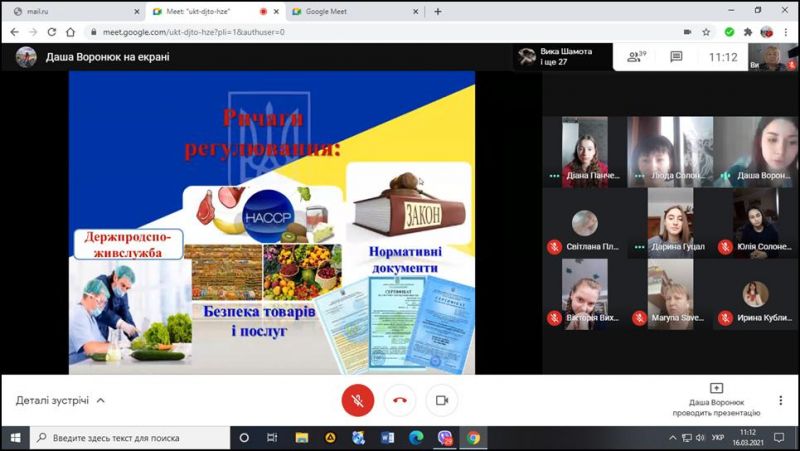Close the Google Meet tab
This screenshot has width=800, height=451.
tap(416, 11)
